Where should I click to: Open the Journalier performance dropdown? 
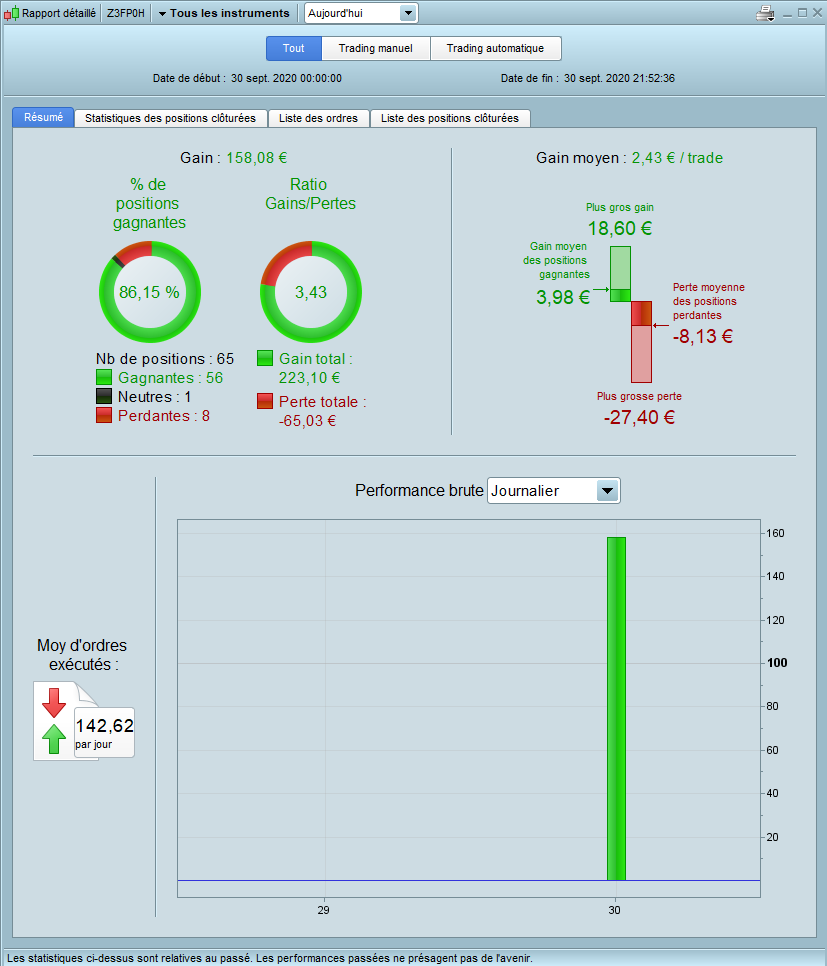pos(553,491)
